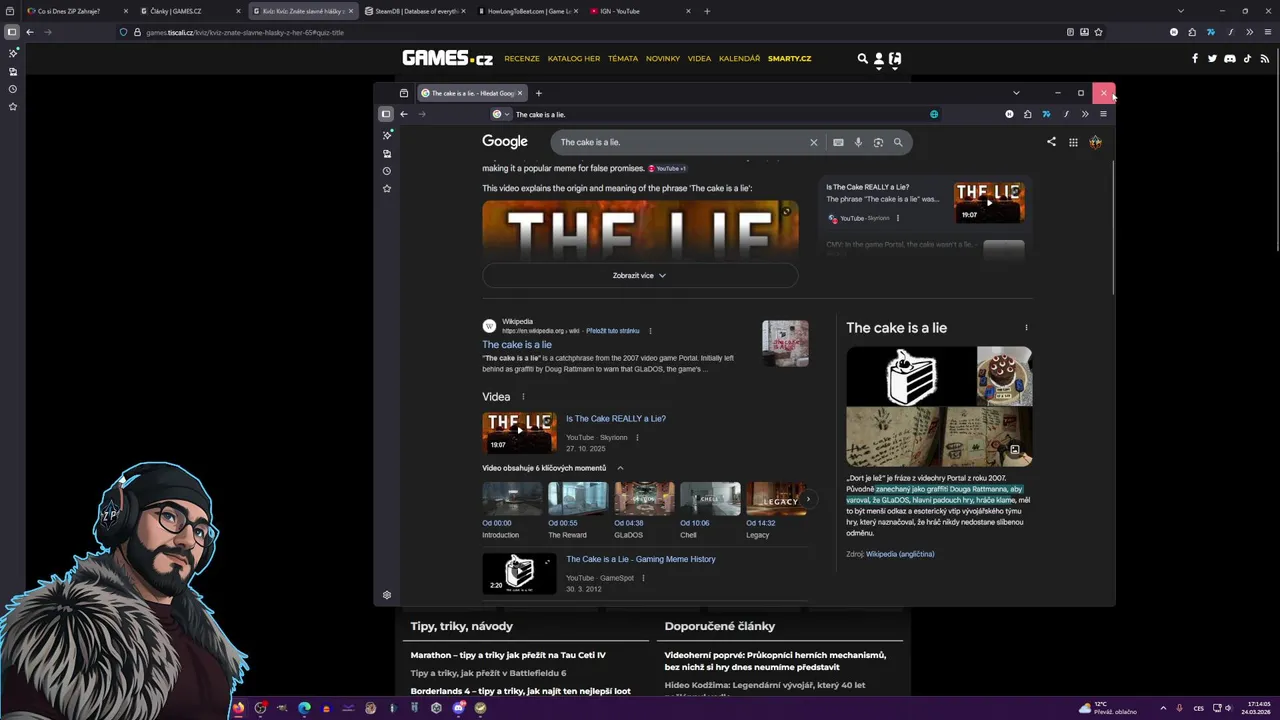
Task: Click the Google search magnifier button
Action: point(898,142)
